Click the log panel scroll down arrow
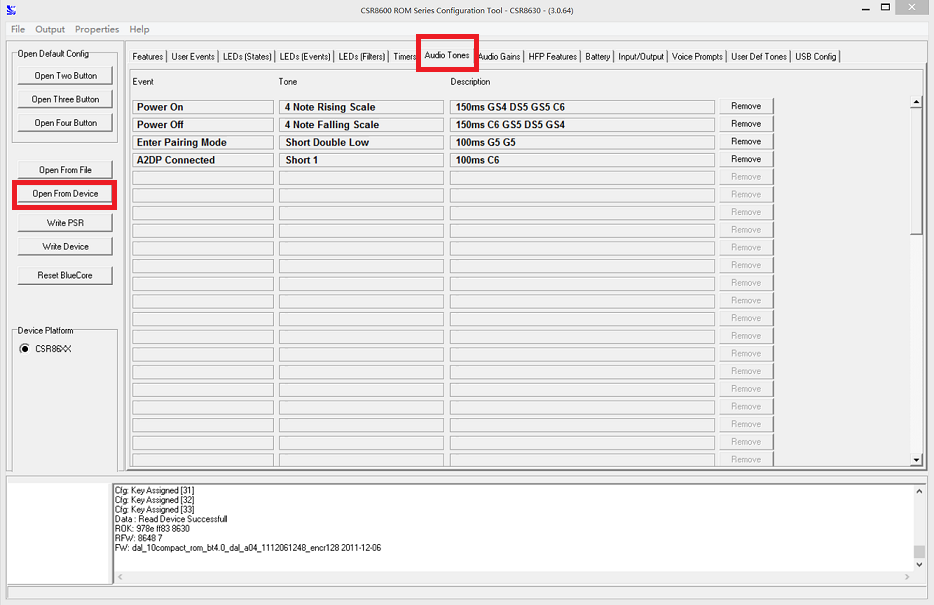Image resolution: width=934 pixels, height=605 pixels. pos(919,565)
